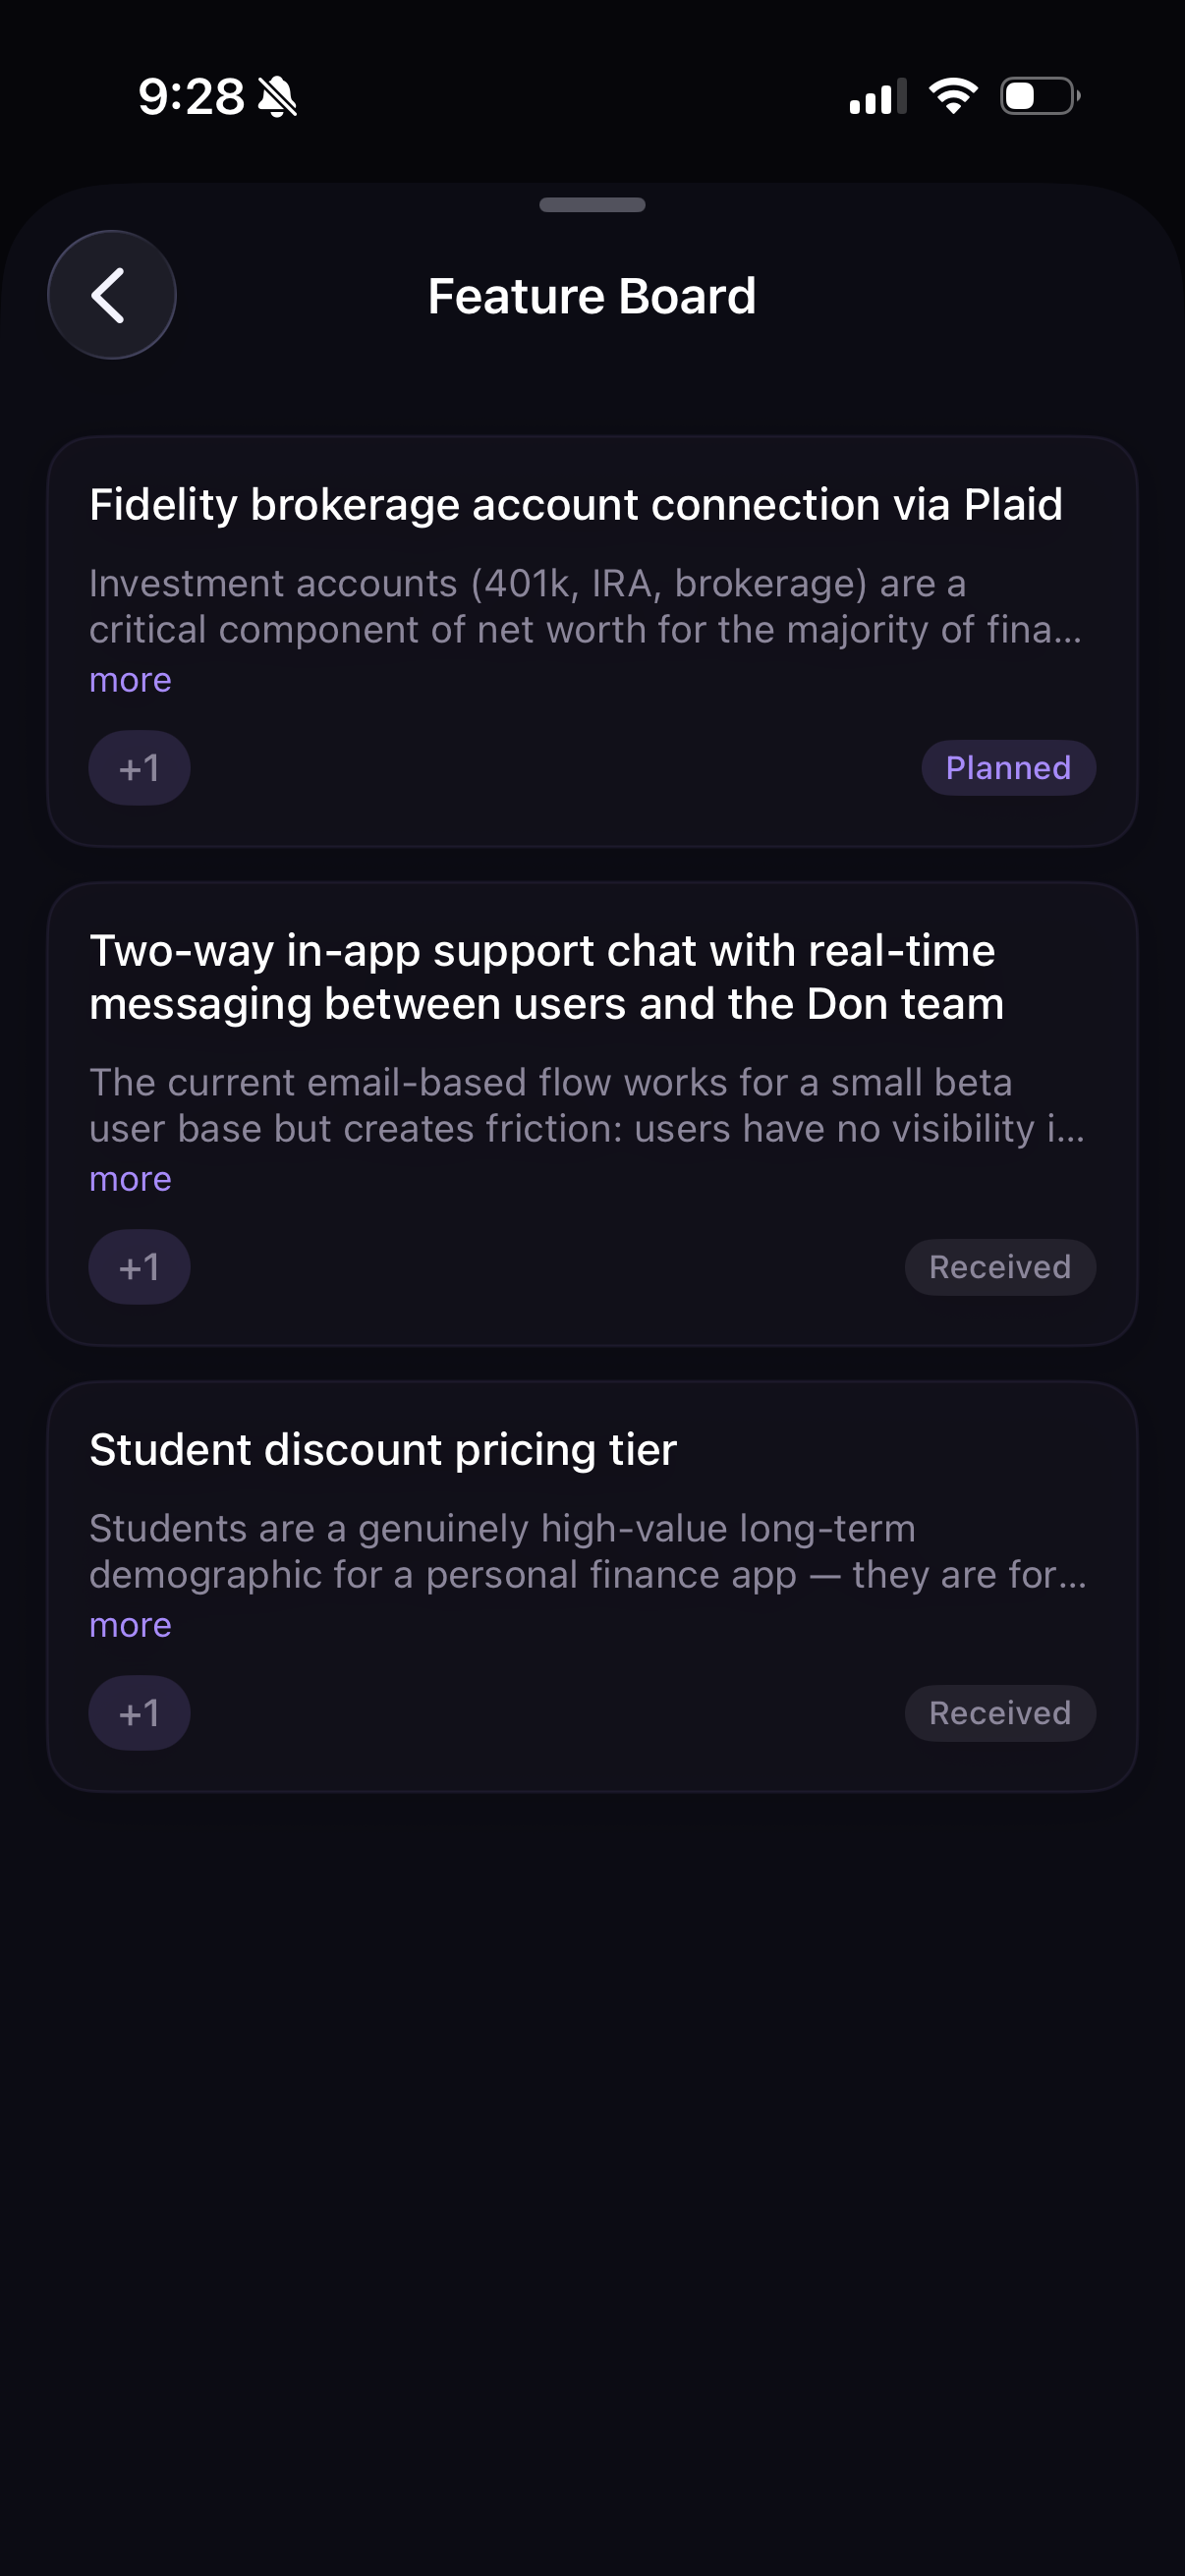The height and width of the screenshot is (2576, 1185).
Task: Upvote the in-app support chat request
Action: 139,1267
